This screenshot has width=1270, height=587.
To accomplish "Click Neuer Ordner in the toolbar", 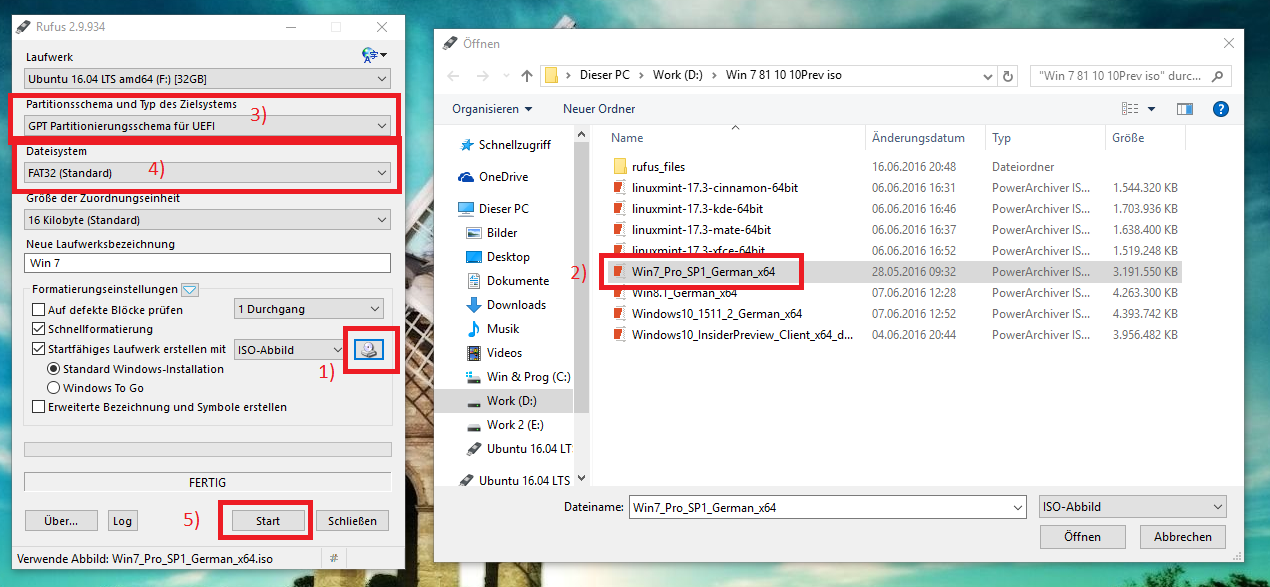I will (599, 109).
